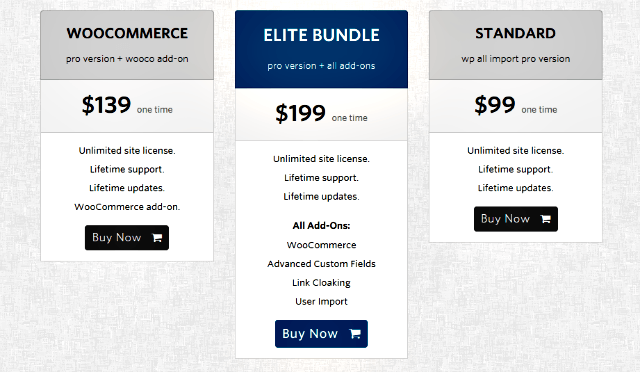Click cart icon in Standard Buy Now button
The image size is (640, 372).
click(x=546, y=219)
